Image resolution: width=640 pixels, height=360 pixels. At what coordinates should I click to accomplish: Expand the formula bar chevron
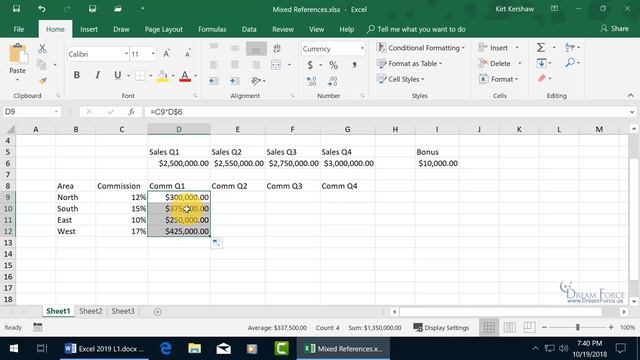tap(632, 111)
